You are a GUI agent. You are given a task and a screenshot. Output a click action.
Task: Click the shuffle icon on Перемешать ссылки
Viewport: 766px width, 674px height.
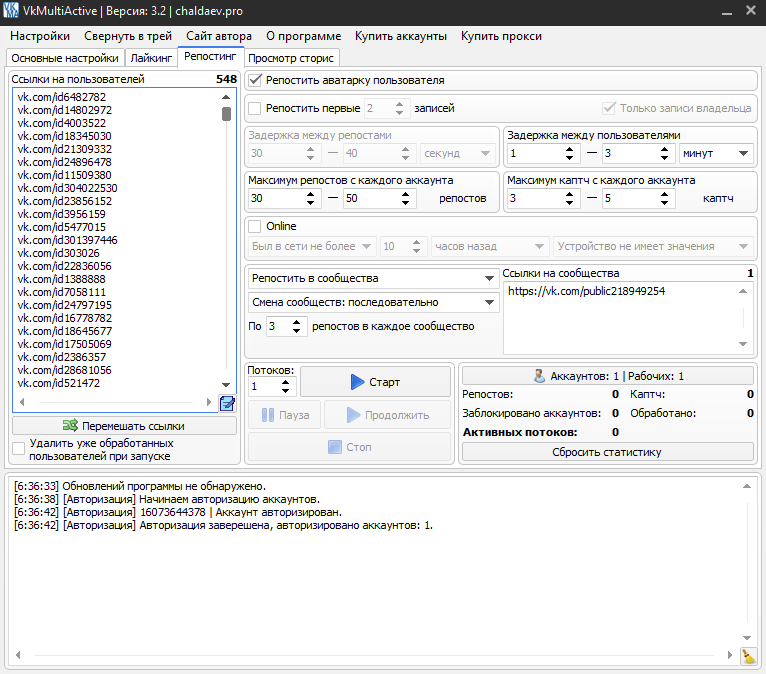coord(71,425)
